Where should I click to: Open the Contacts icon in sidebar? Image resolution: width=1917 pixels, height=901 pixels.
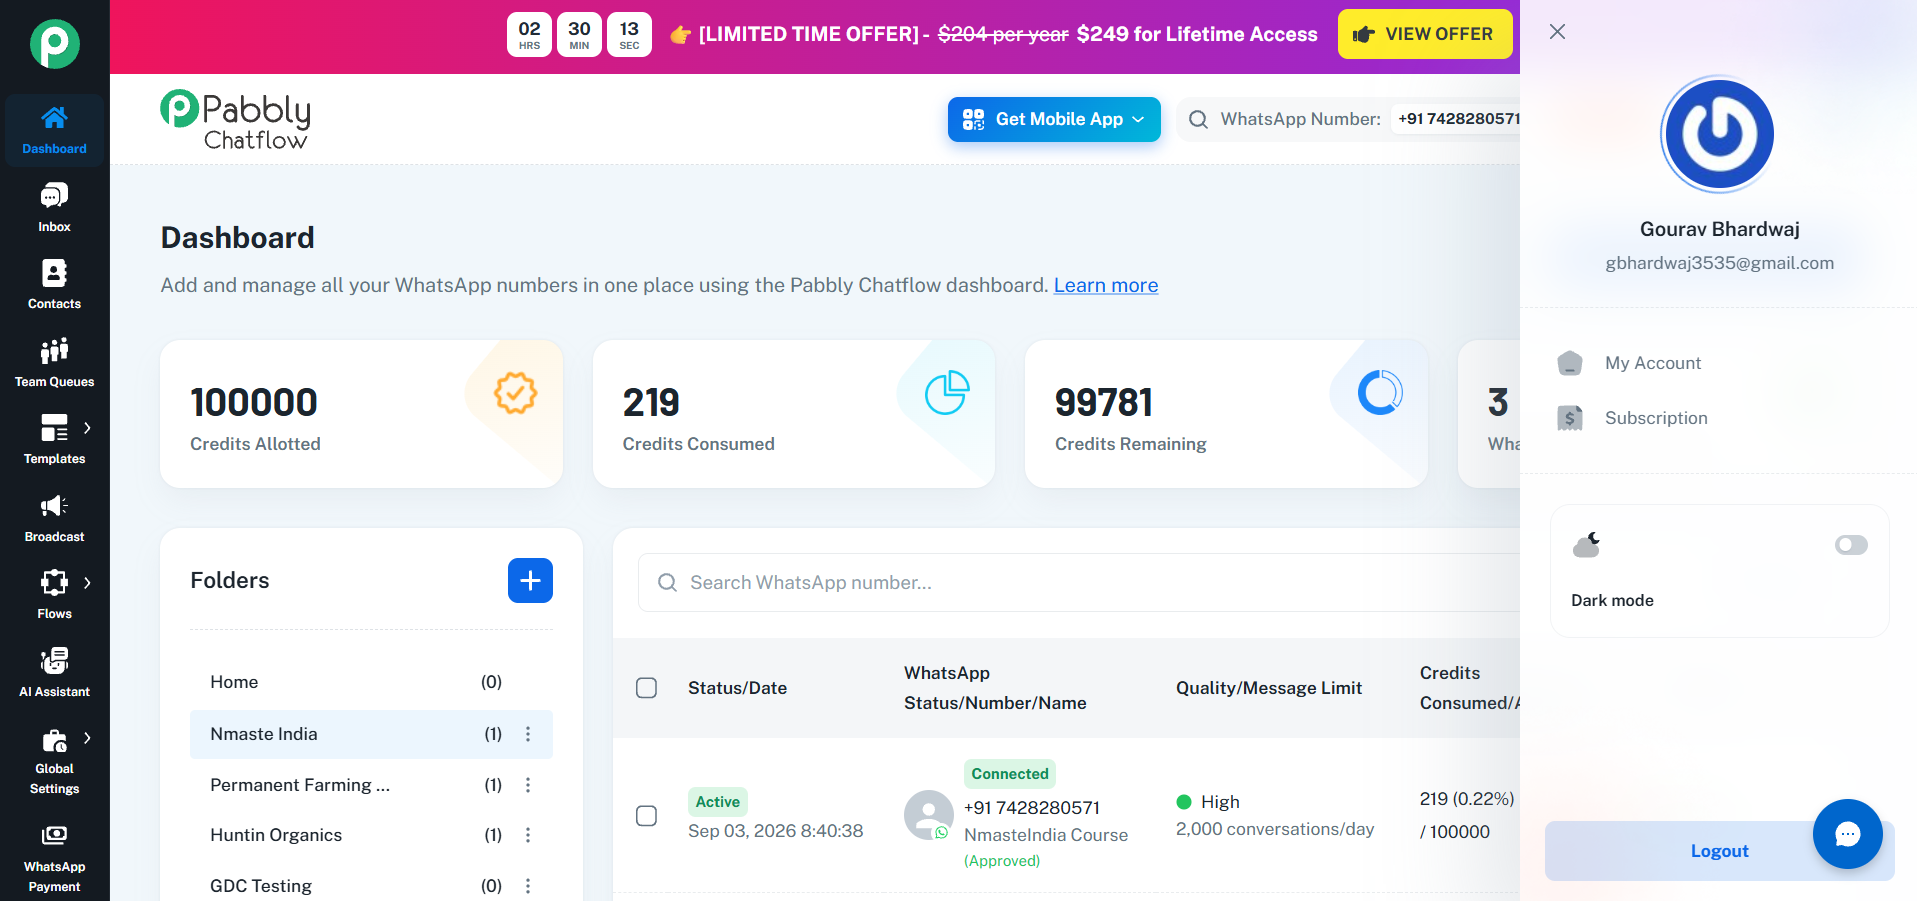[x=54, y=273]
